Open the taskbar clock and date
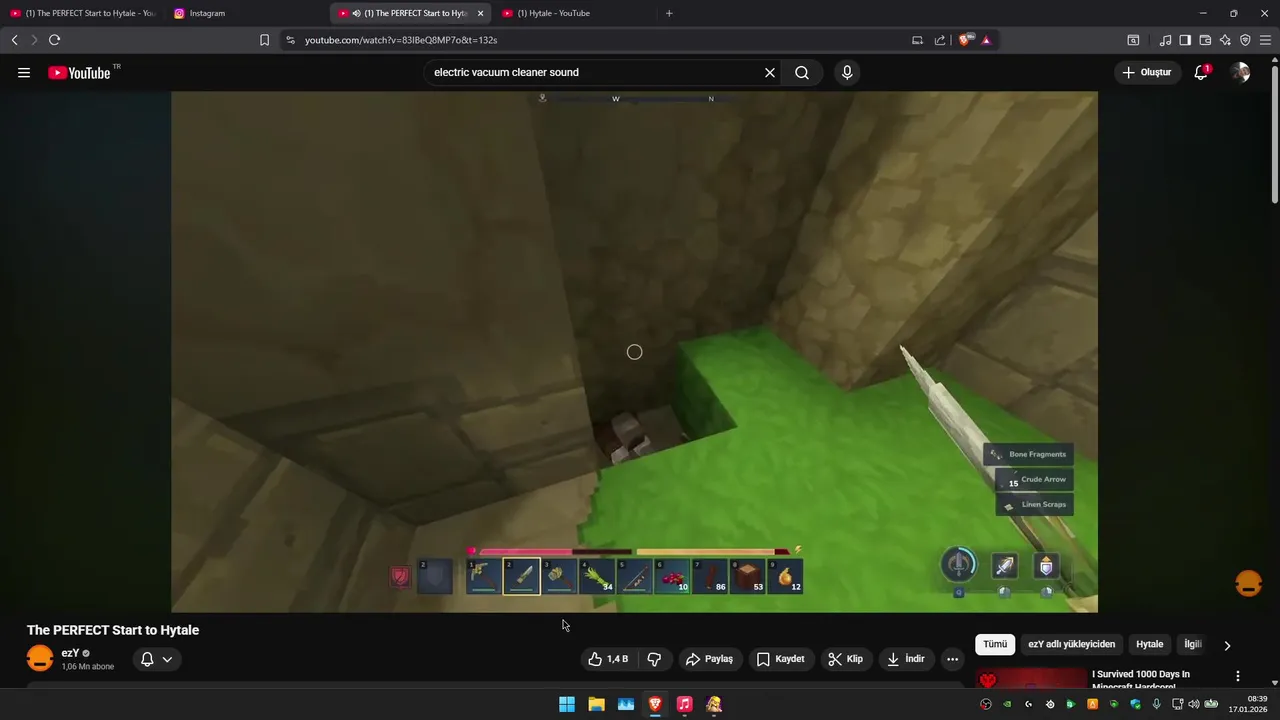This screenshot has width=1280, height=720. pyautogui.click(x=1250, y=704)
